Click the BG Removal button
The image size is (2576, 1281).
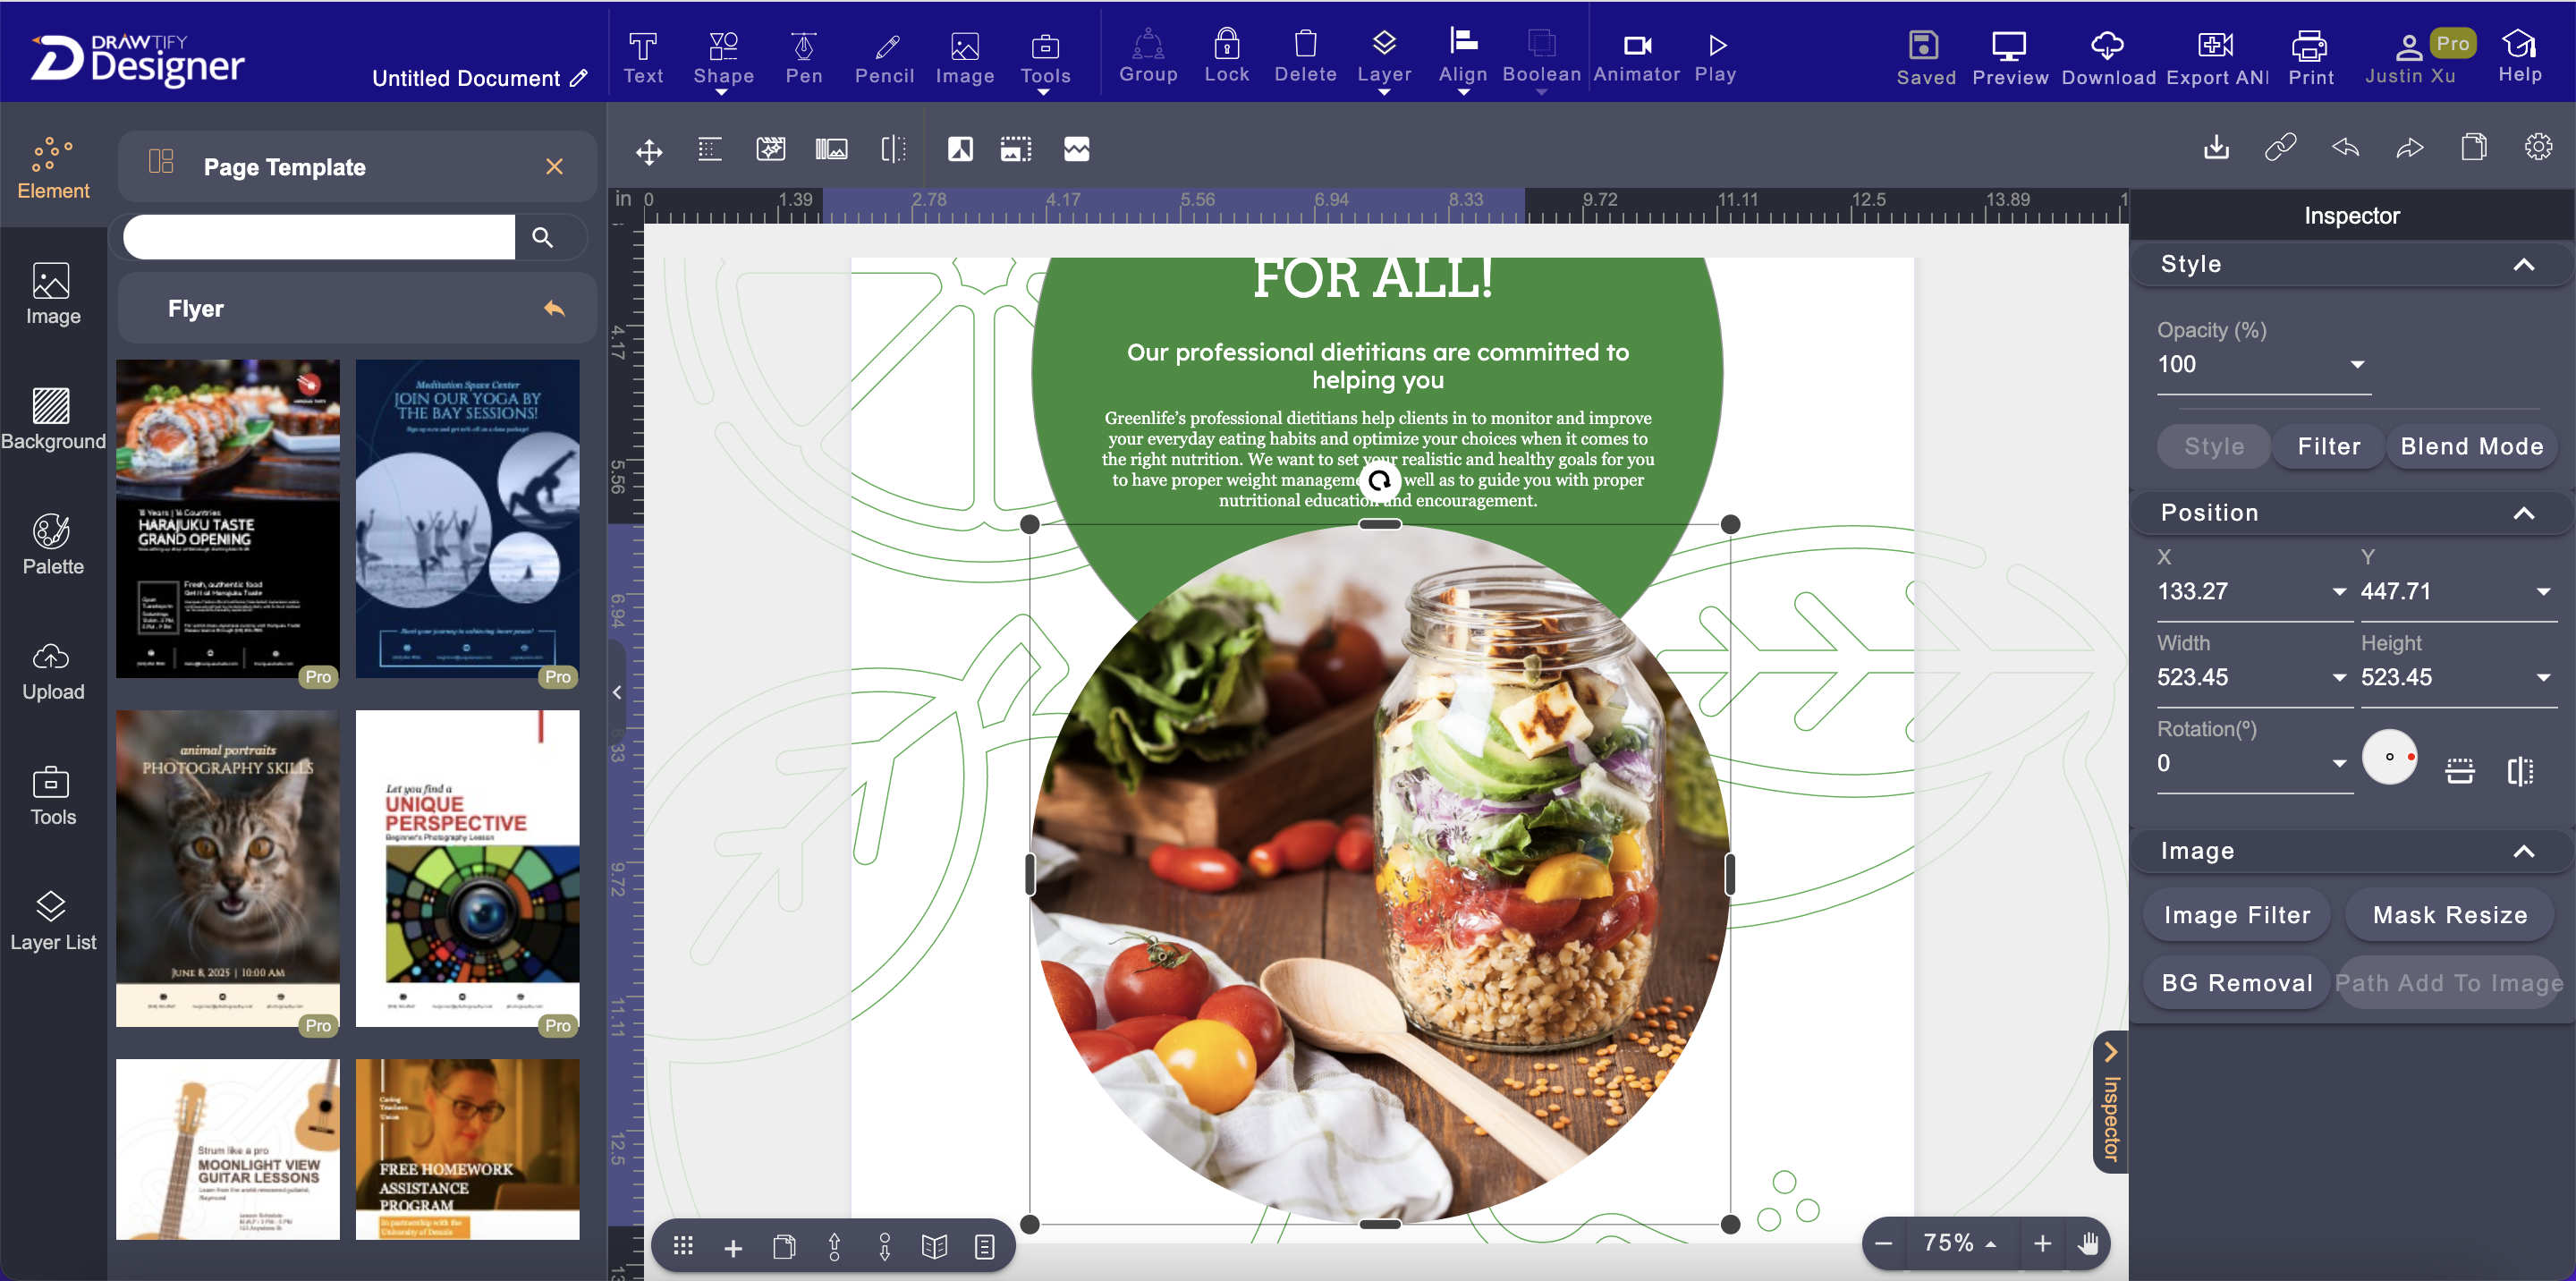click(x=2236, y=983)
